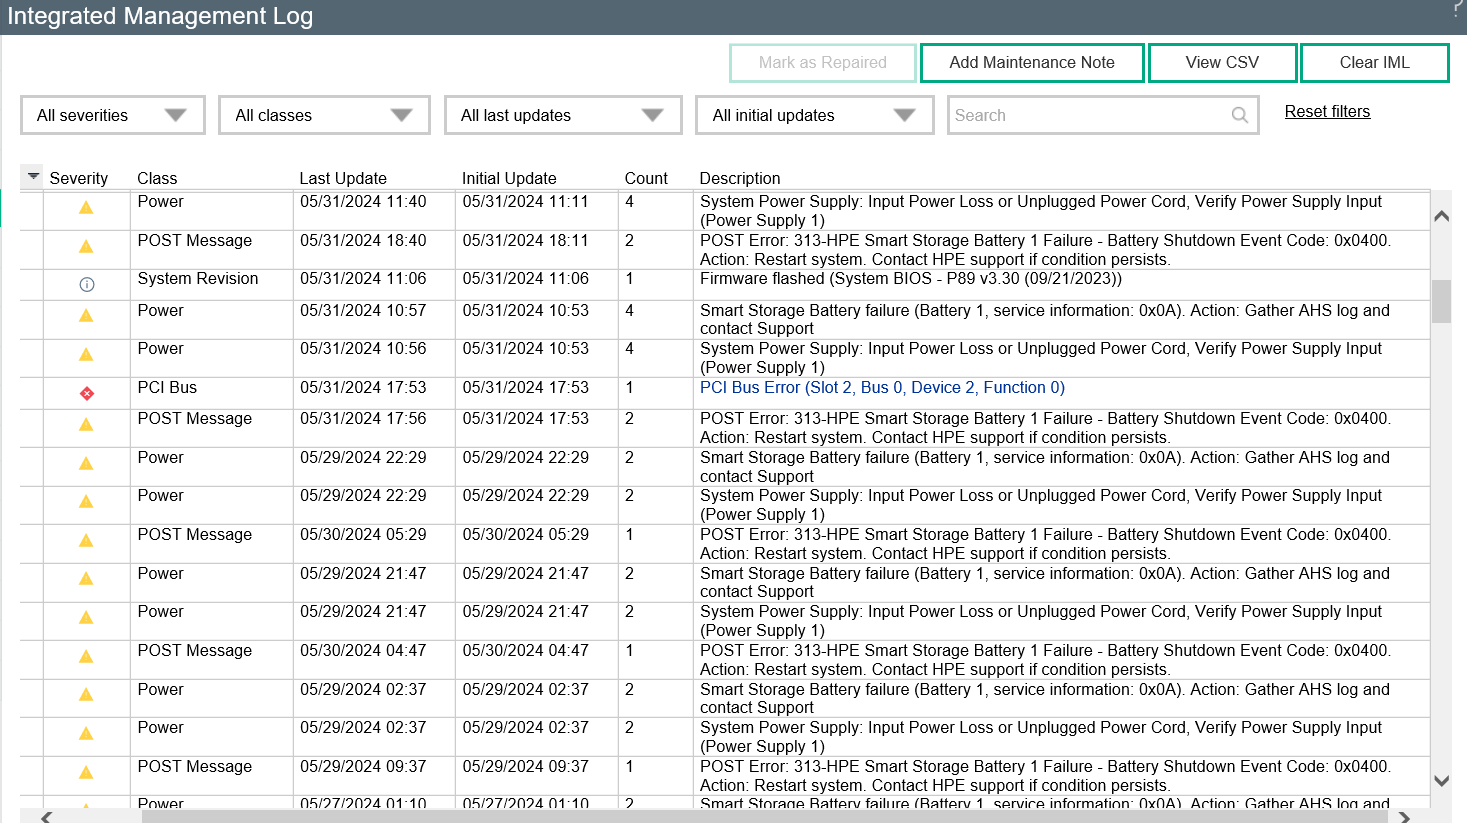1467x823 pixels.
Task: Open the All last updates dropdown
Action: click(563, 115)
